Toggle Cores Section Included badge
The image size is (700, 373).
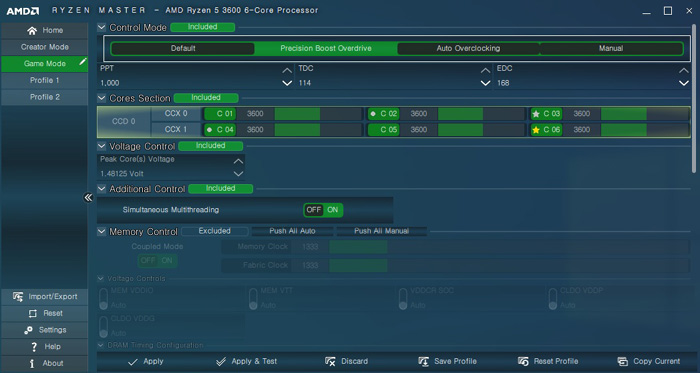206,98
